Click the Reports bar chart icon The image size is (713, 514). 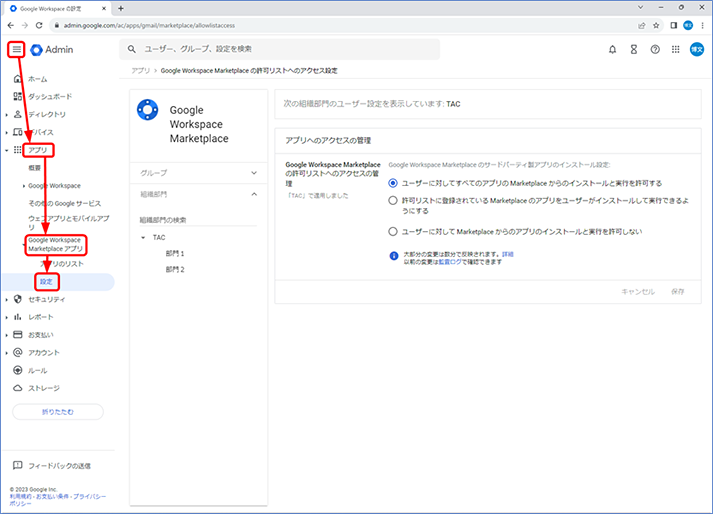click(x=18, y=317)
